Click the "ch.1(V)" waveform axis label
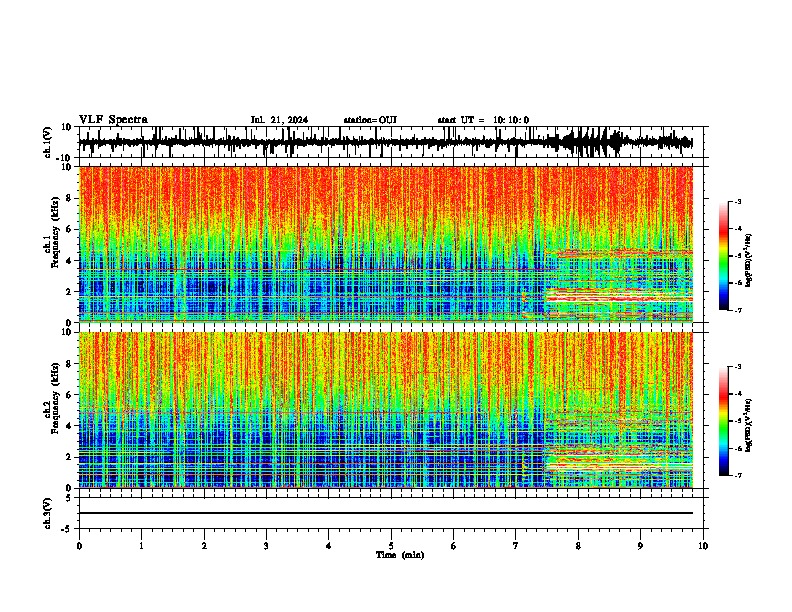Screen dimensions: 792x612 coord(47,142)
